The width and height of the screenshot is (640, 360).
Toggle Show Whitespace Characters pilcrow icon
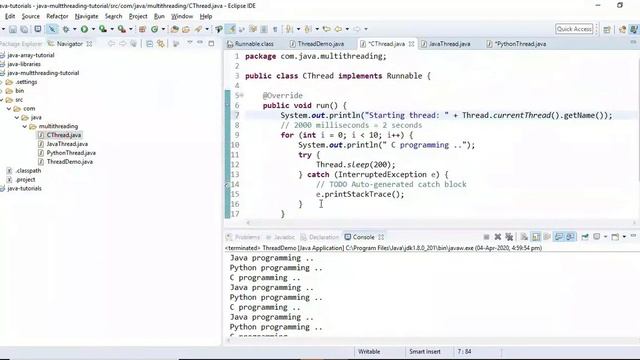275,29
